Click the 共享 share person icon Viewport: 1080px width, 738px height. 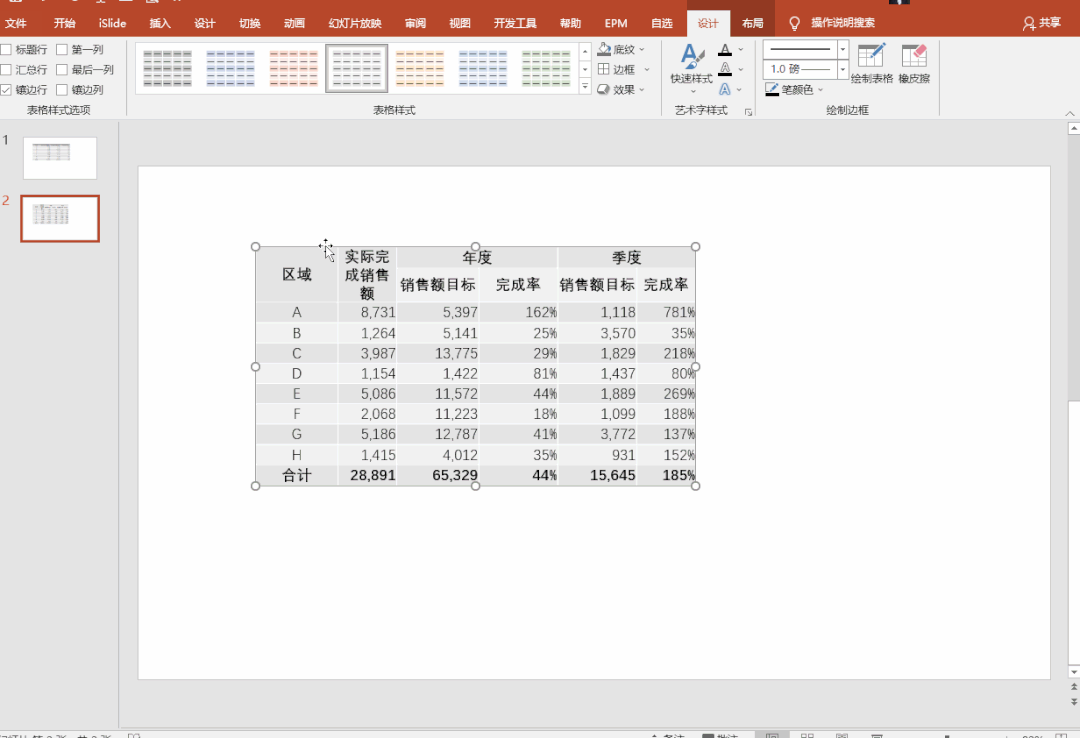[1029, 23]
